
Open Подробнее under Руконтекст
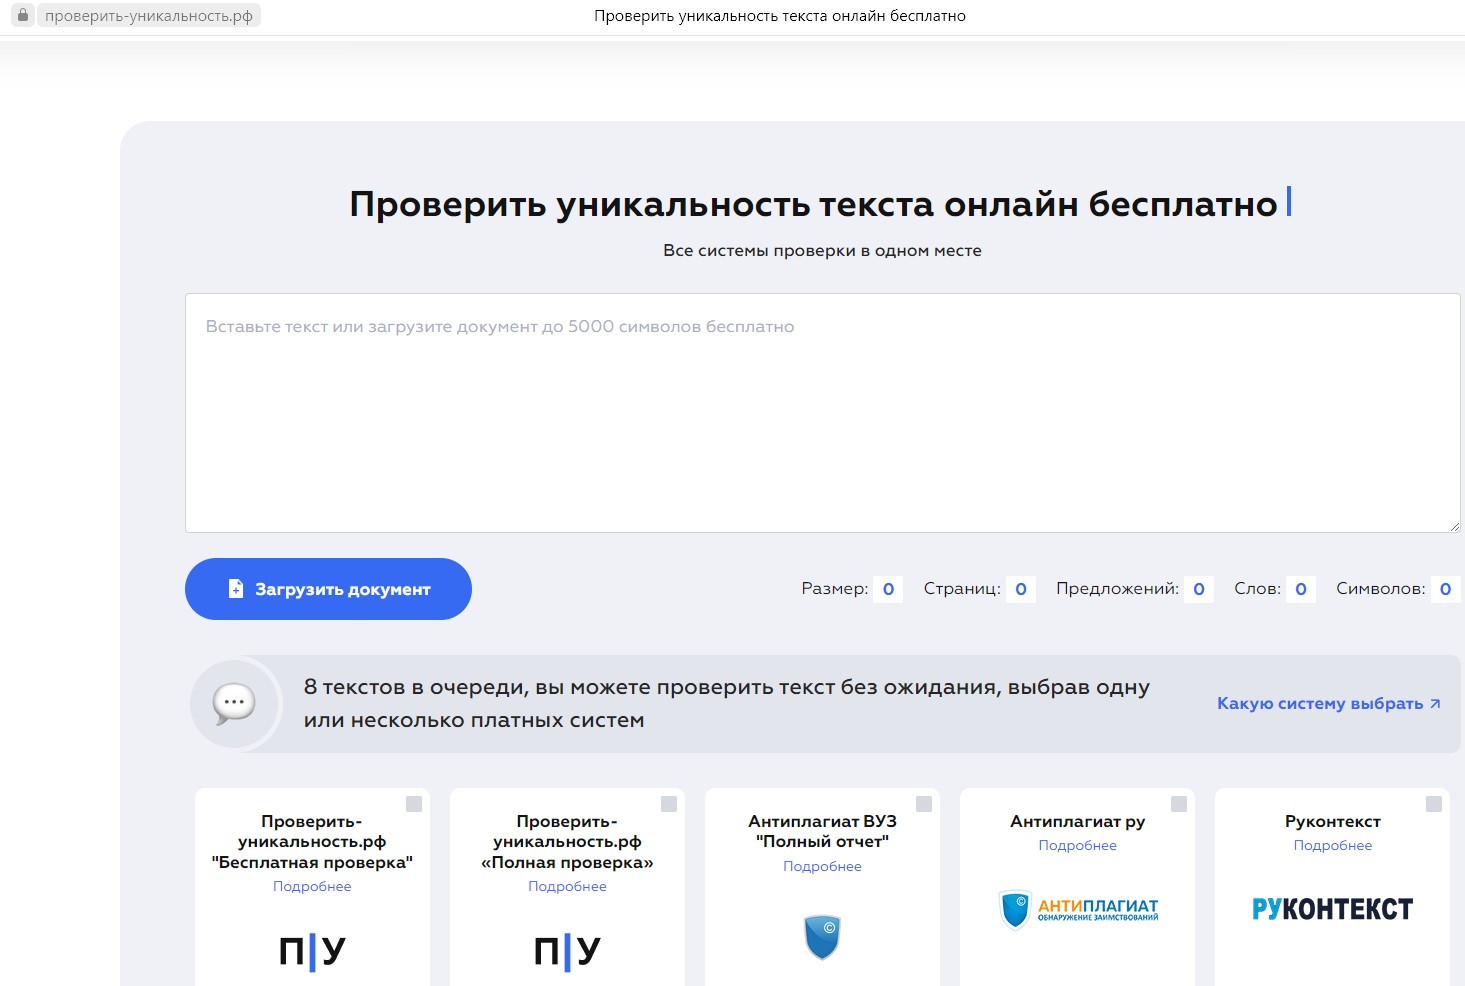(1332, 845)
